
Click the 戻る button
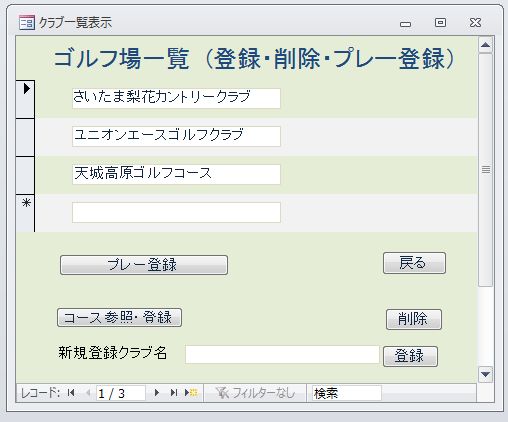click(x=414, y=263)
